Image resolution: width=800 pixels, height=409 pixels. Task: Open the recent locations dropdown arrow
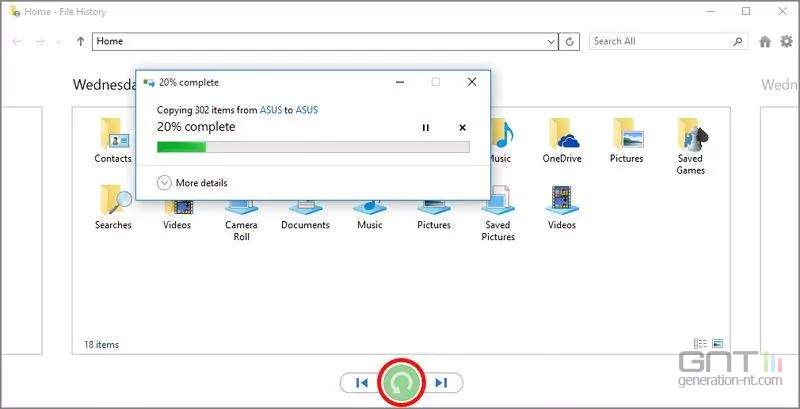point(59,42)
